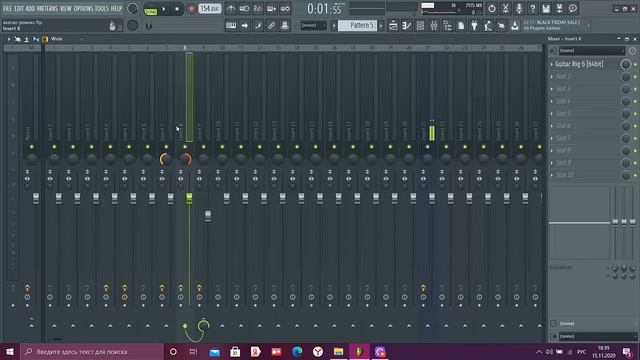Open the Piano roll view icon
Image resolution: width=640 pixels, height=360 pixels.
click(x=407, y=26)
